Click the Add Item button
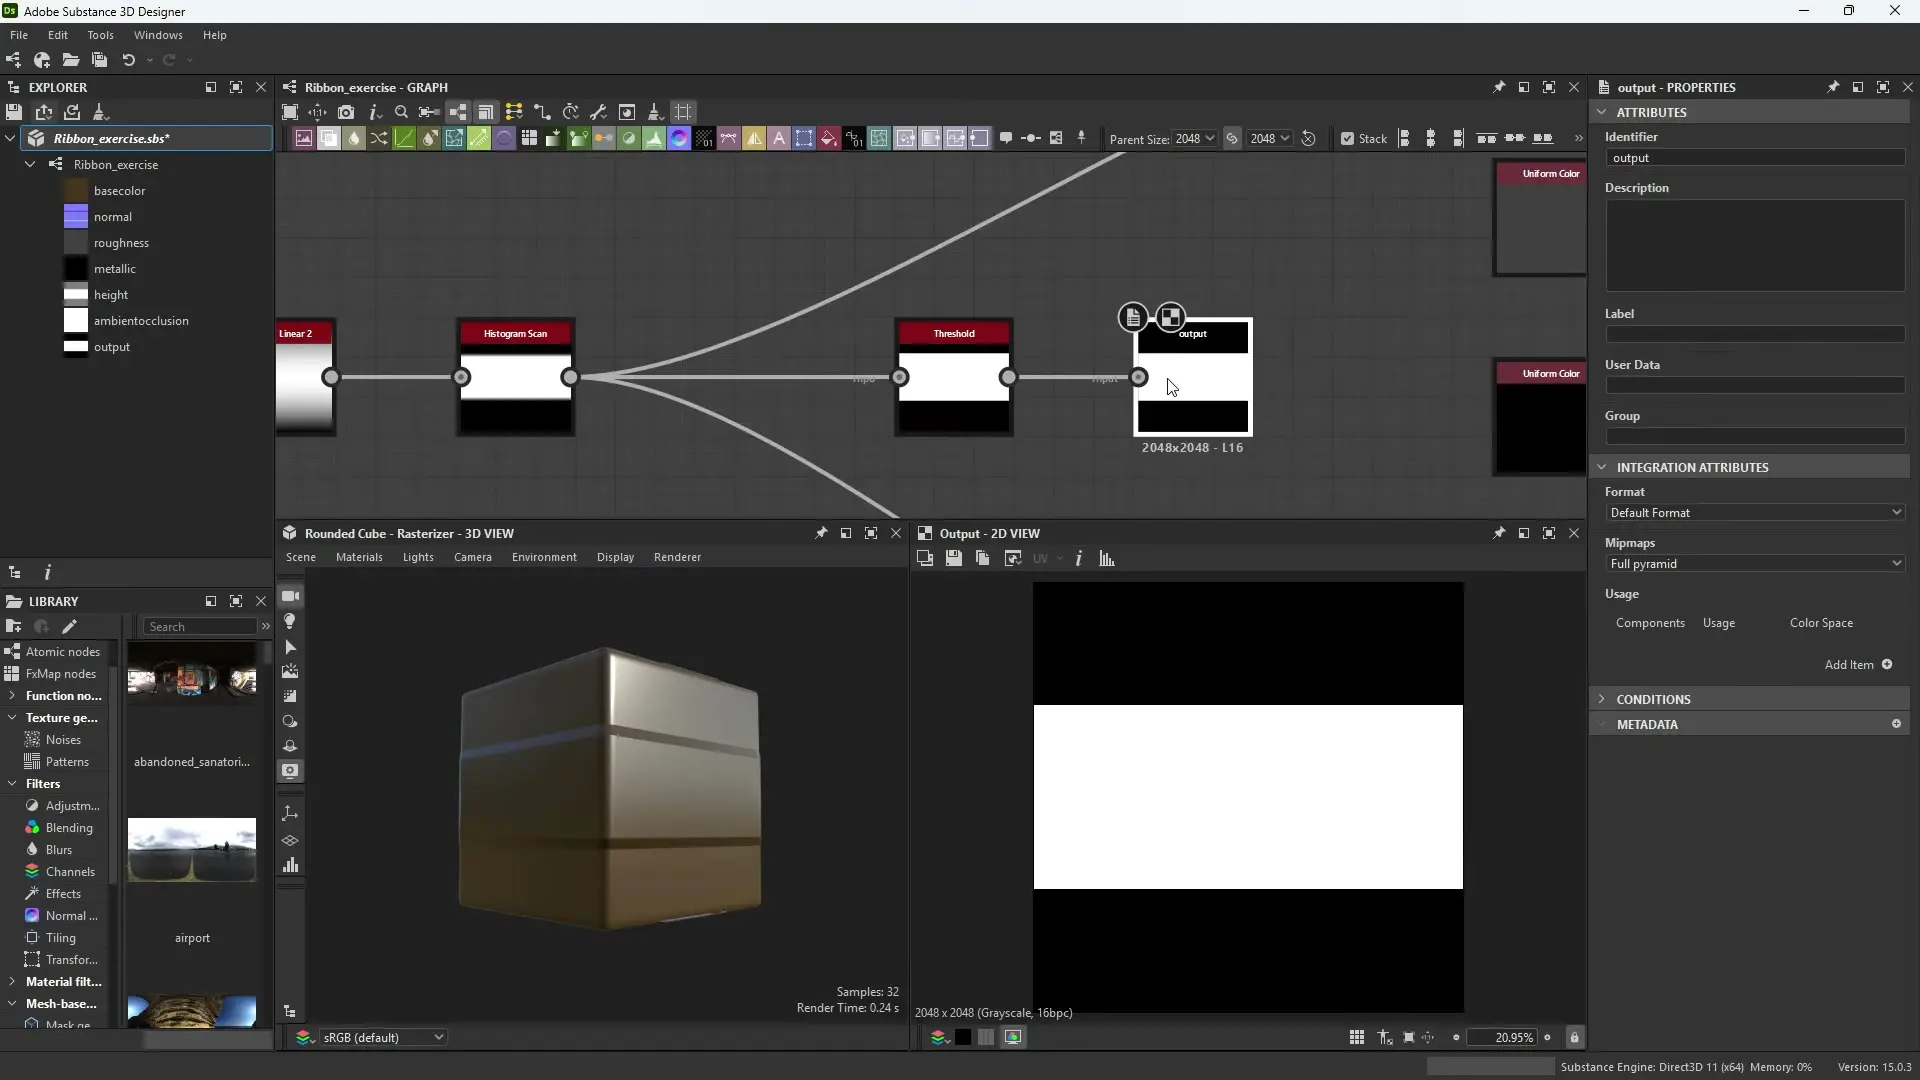 coord(1858,664)
